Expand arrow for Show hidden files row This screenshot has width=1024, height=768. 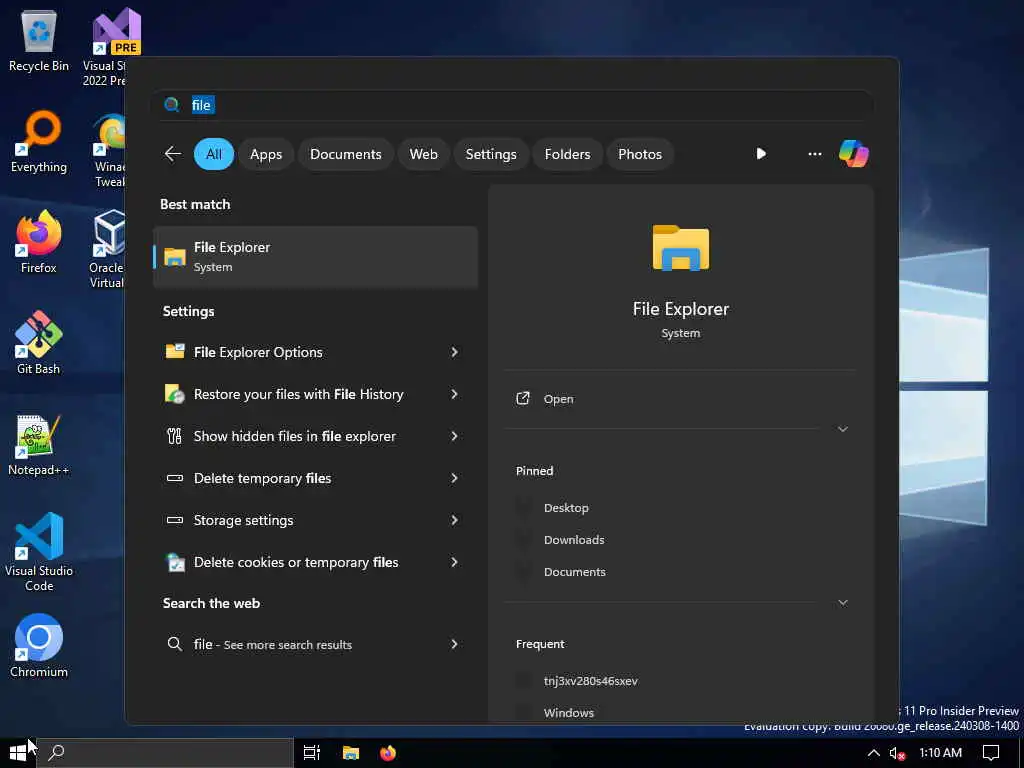pyautogui.click(x=455, y=436)
